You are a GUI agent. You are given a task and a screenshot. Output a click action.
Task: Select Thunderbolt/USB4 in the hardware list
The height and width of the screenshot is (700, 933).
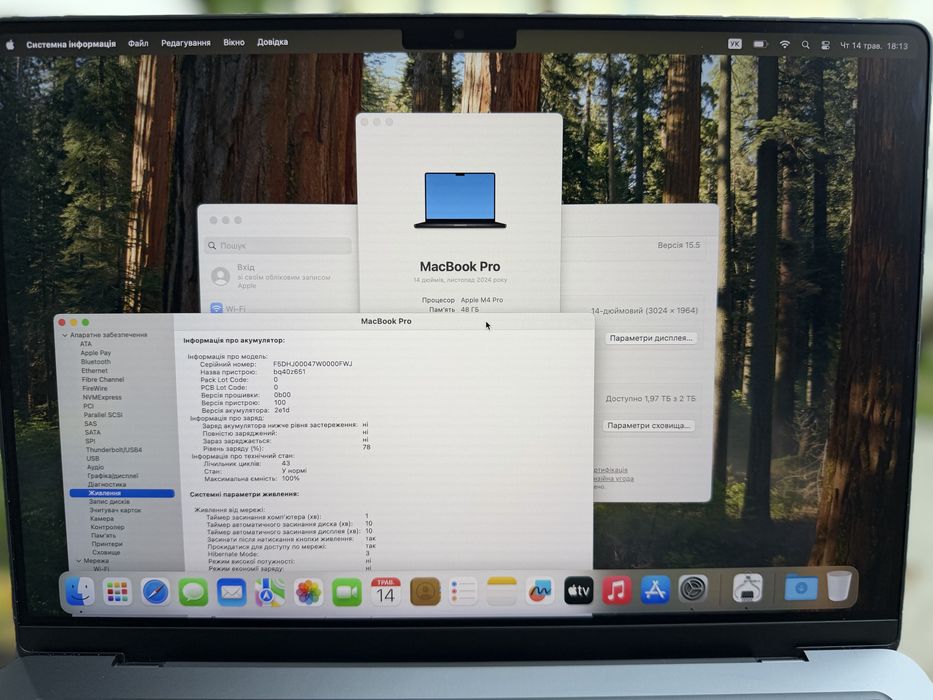tap(114, 450)
